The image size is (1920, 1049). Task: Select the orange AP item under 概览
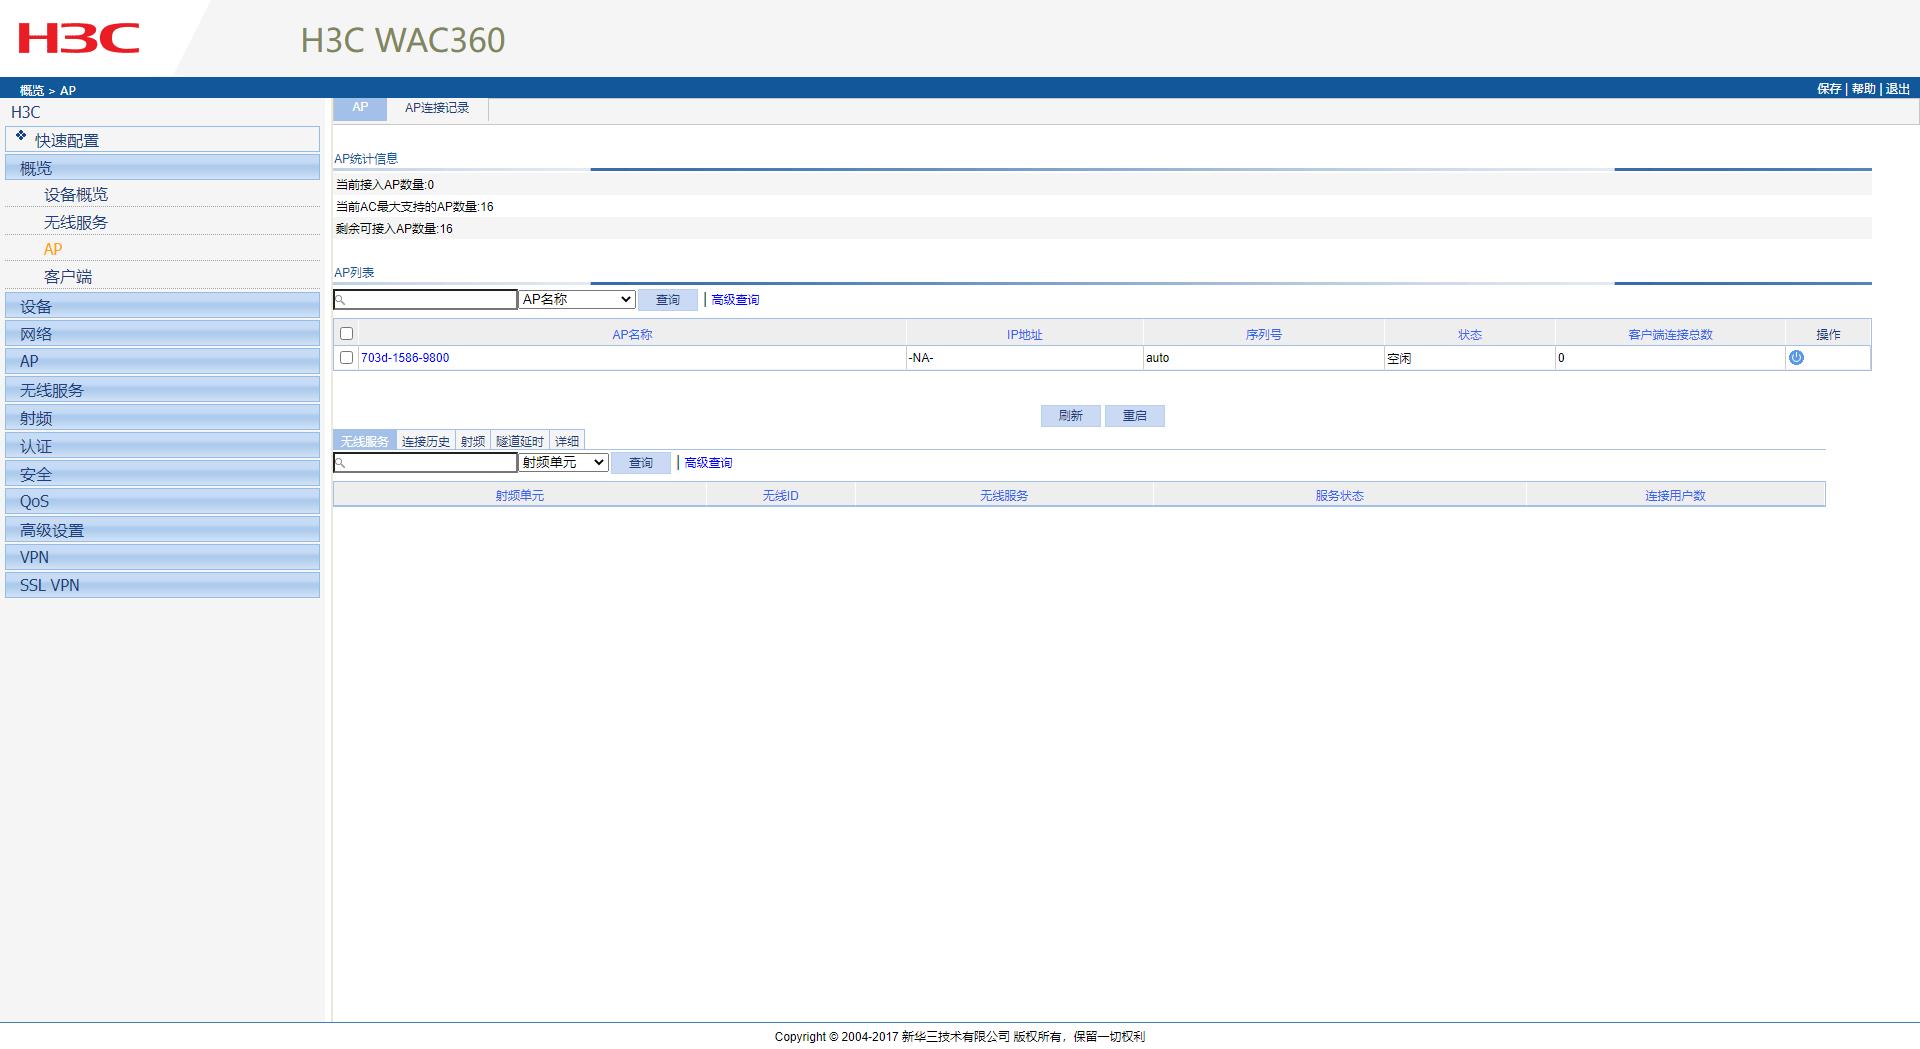[x=53, y=249]
